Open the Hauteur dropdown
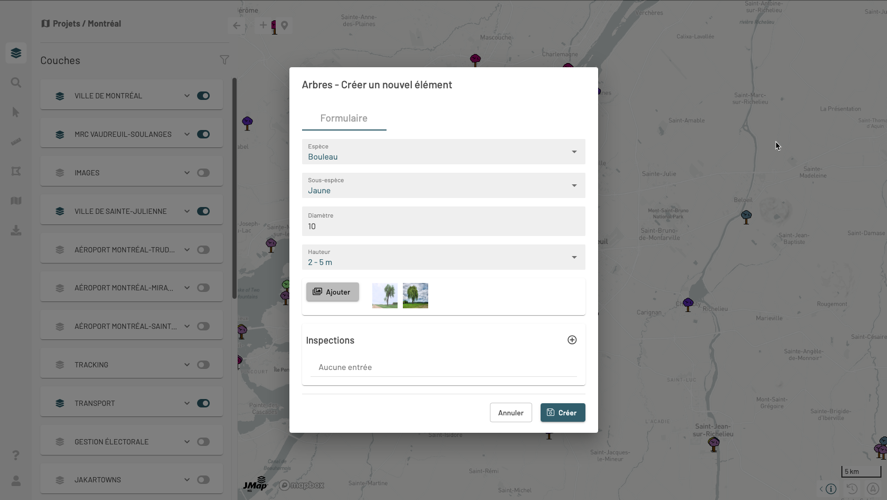Image resolution: width=887 pixels, height=500 pixels. (x=443, y=257)
